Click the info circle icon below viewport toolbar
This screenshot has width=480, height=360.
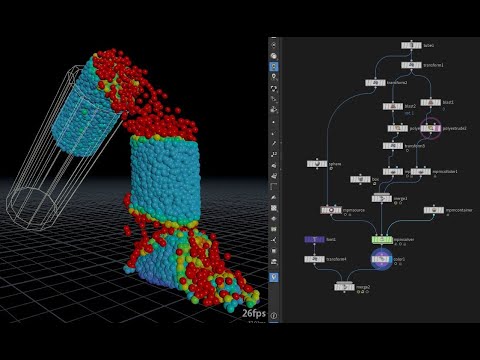click(x=274, y=315)
